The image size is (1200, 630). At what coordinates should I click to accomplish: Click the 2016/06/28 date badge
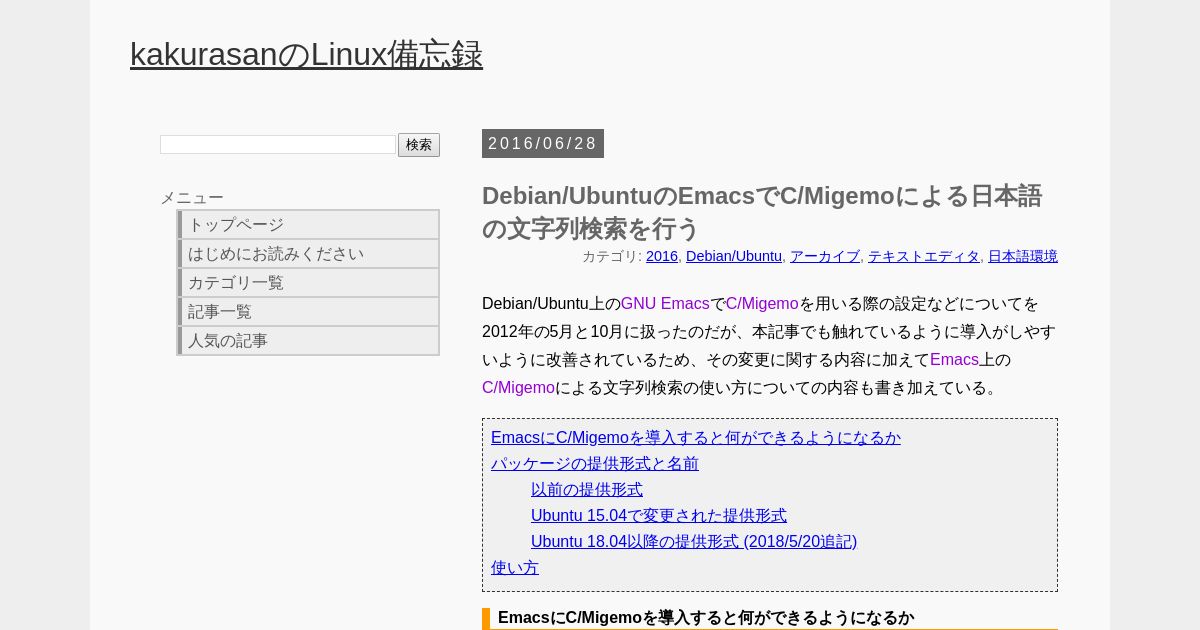pyautogui.click(x=543, y=143)
